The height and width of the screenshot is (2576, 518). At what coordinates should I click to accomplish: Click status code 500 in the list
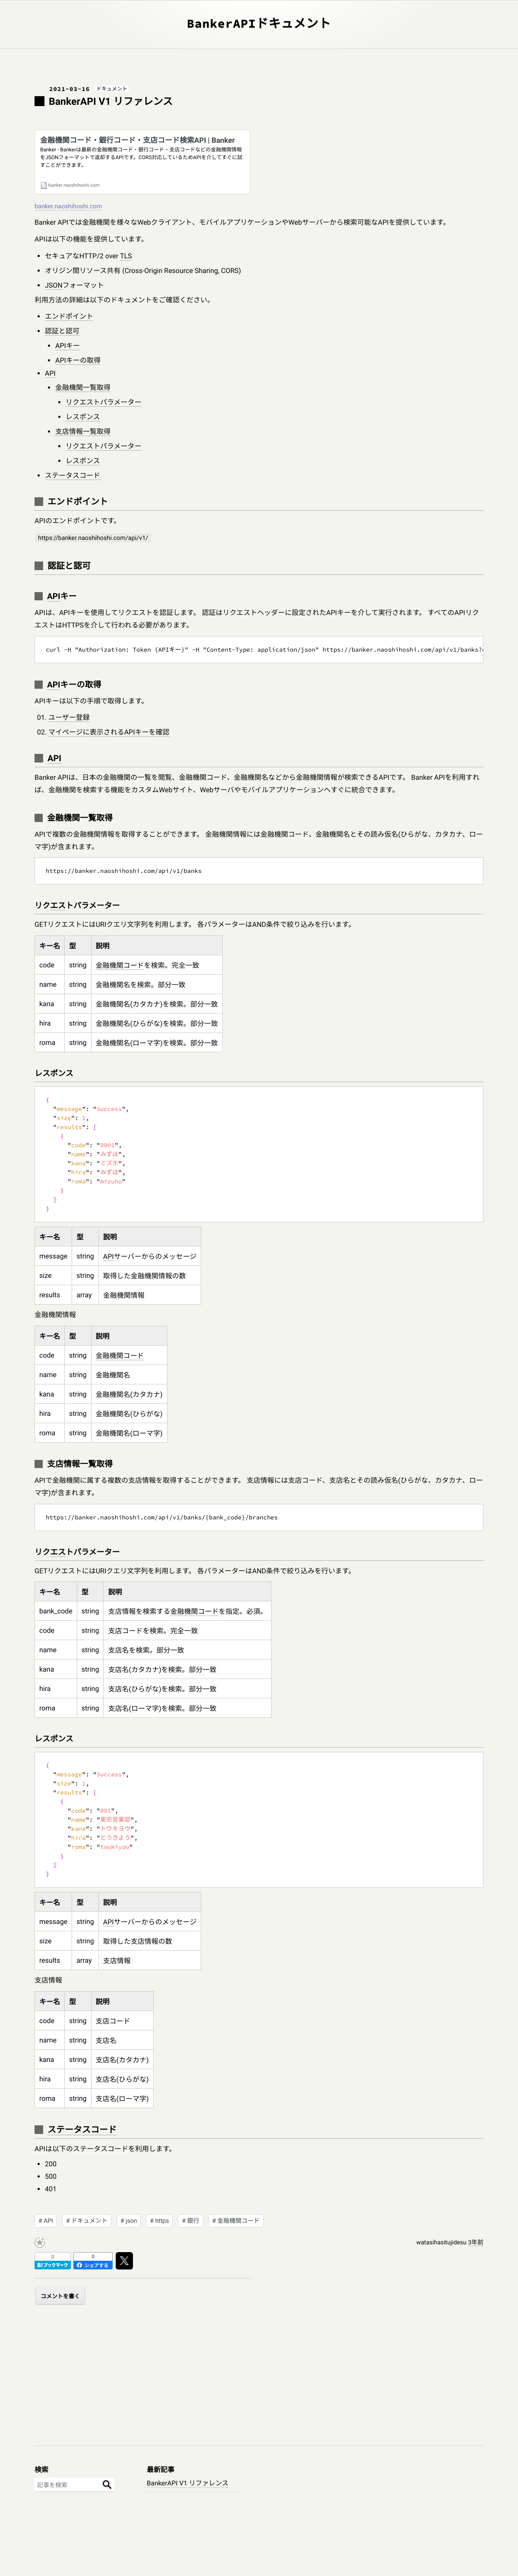(51, 2177)
